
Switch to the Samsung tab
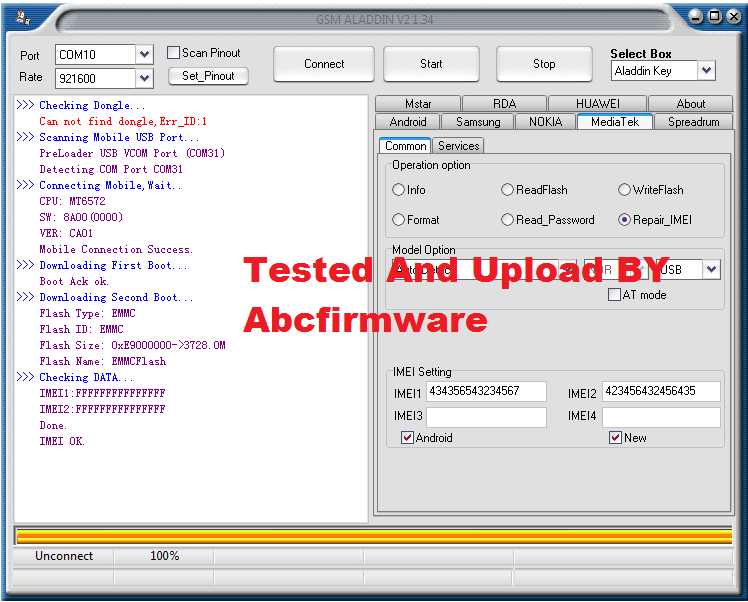pos(478,122)
